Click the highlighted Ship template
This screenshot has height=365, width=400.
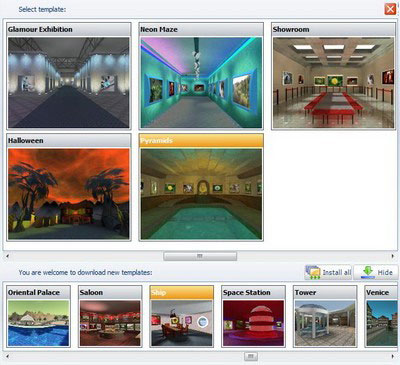[x=182, y=316]
